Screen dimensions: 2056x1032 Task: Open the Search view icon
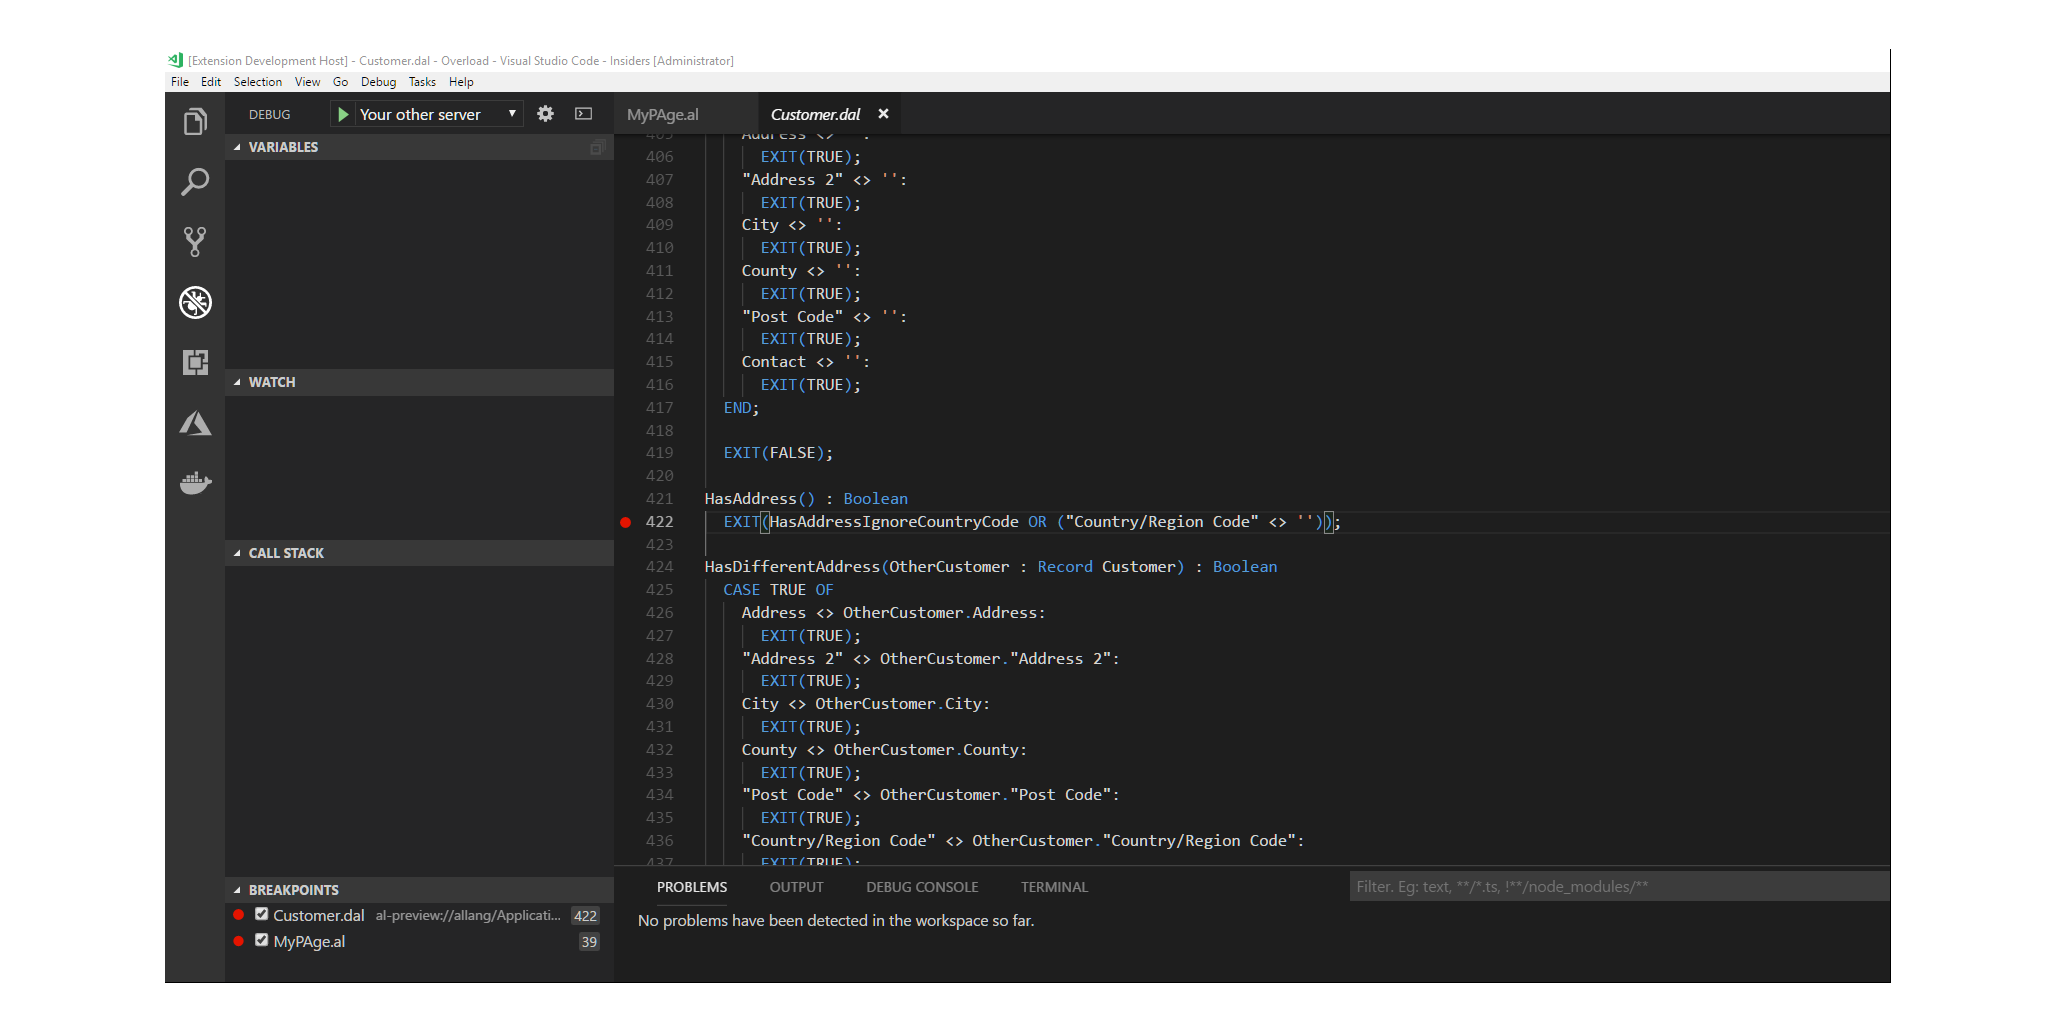coord(195,182)
